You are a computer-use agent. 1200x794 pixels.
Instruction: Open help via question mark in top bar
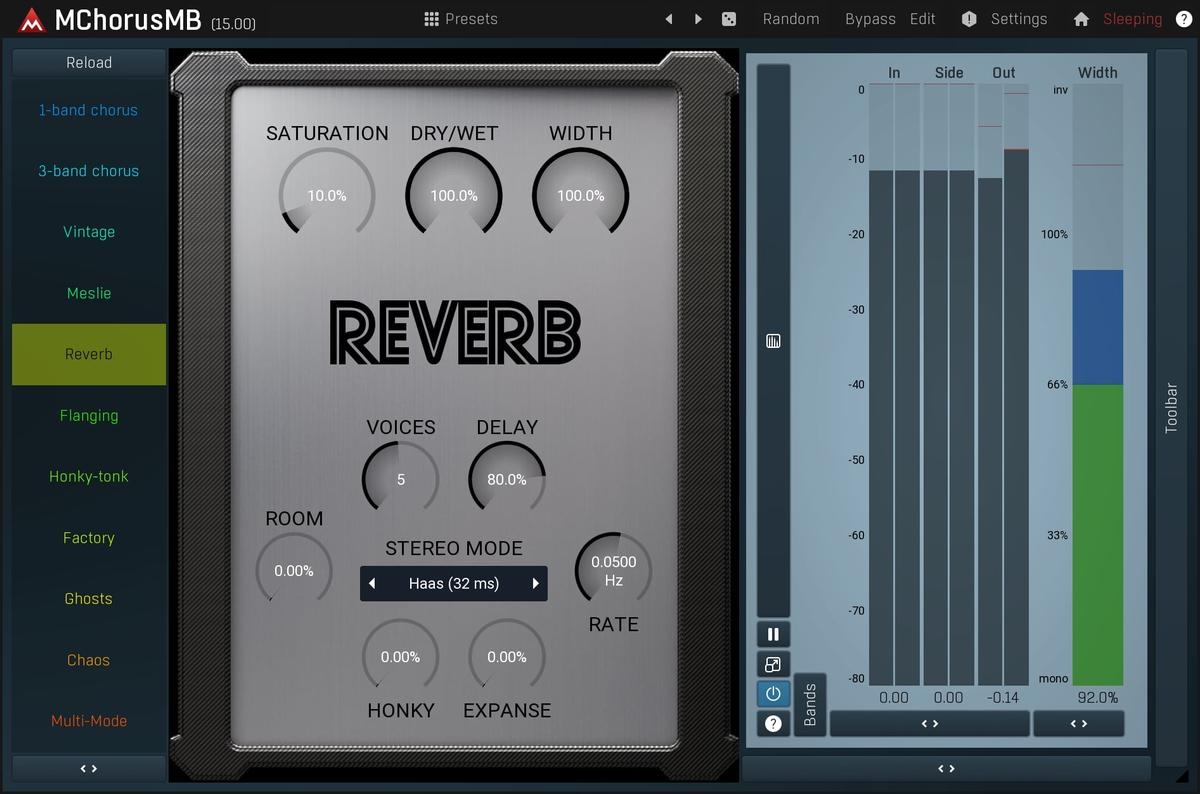click(1183, 19)
